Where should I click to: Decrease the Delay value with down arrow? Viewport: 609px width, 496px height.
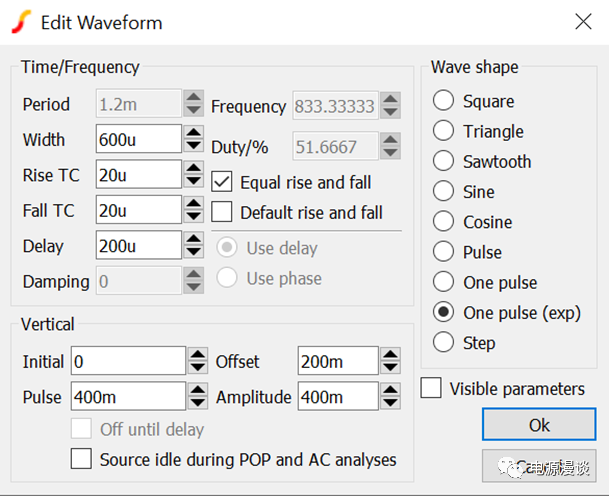point(195,252)
